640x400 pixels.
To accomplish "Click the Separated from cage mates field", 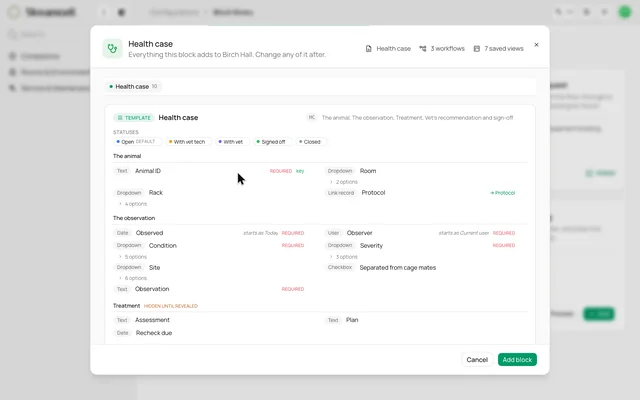I will point(398,268).
